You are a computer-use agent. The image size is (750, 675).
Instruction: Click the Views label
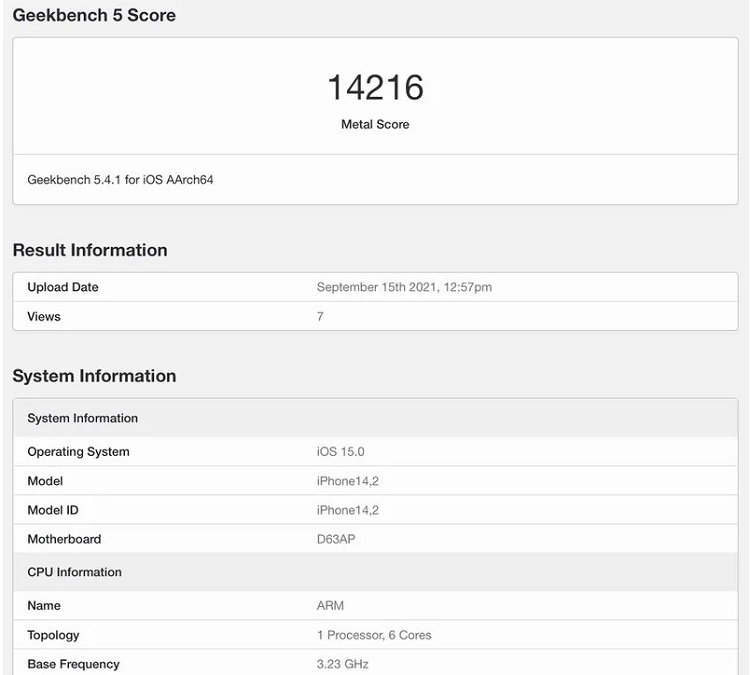[x=44, y=316]
